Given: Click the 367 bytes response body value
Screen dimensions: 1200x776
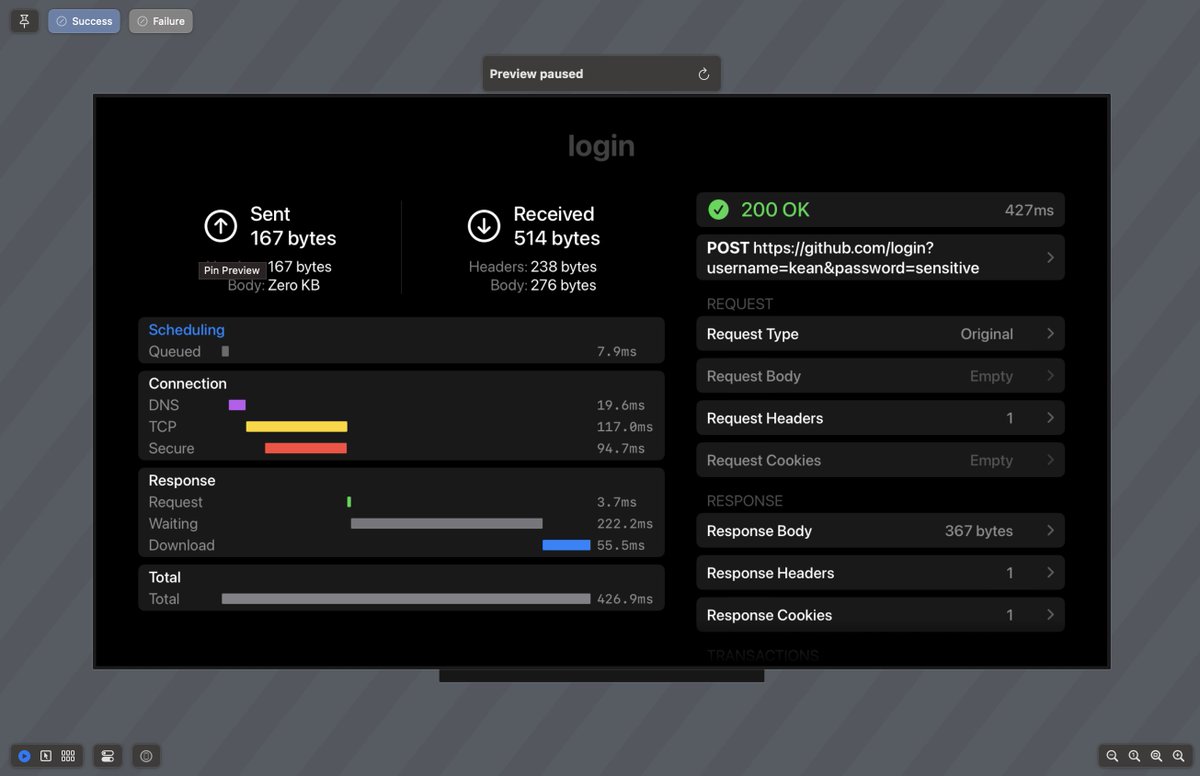Looking at the screenshot, I should [979, 531].
